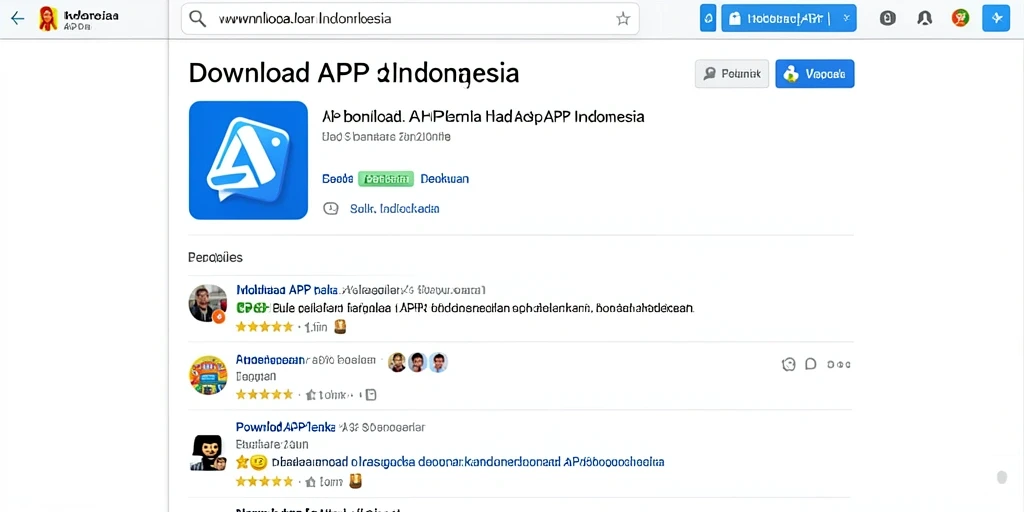The image size is (1024, 512).
Task: Expand the Hobobac APP dropdown chevron
Action: click(x=846, y=18)
